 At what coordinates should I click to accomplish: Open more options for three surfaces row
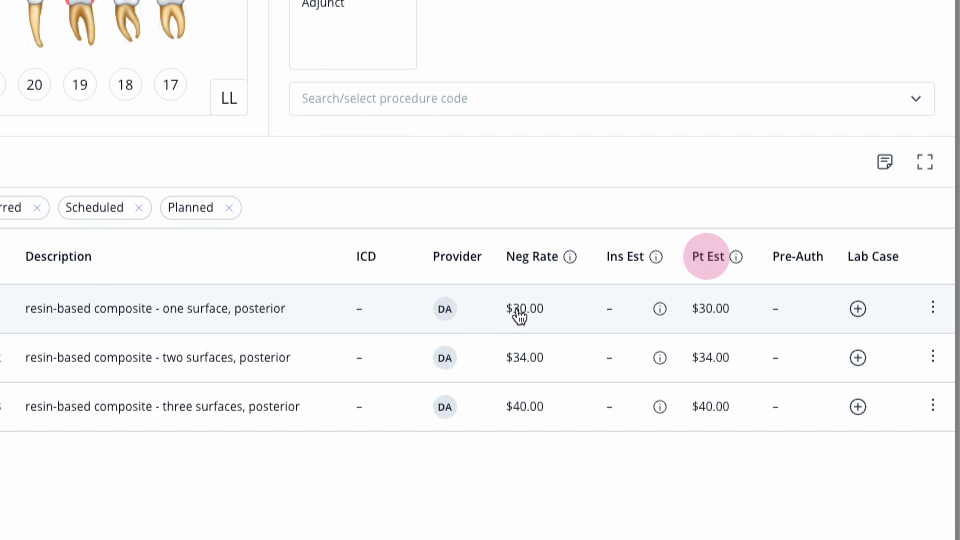click(x=932, y=405)
